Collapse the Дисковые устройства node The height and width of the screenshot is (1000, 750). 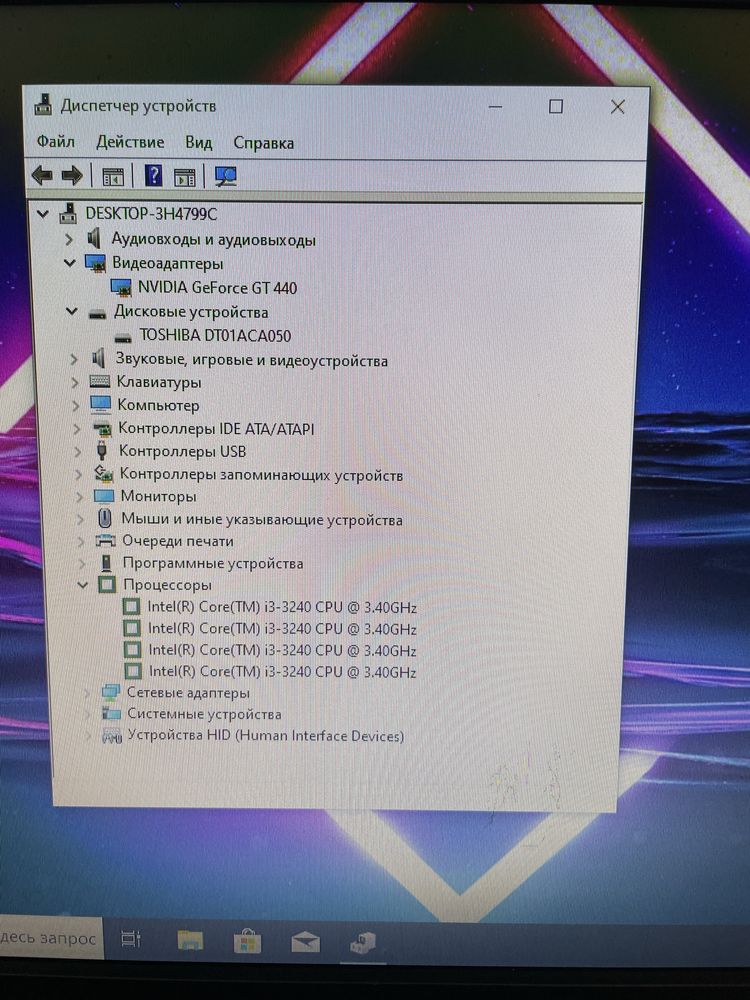(x=71, y=312)
